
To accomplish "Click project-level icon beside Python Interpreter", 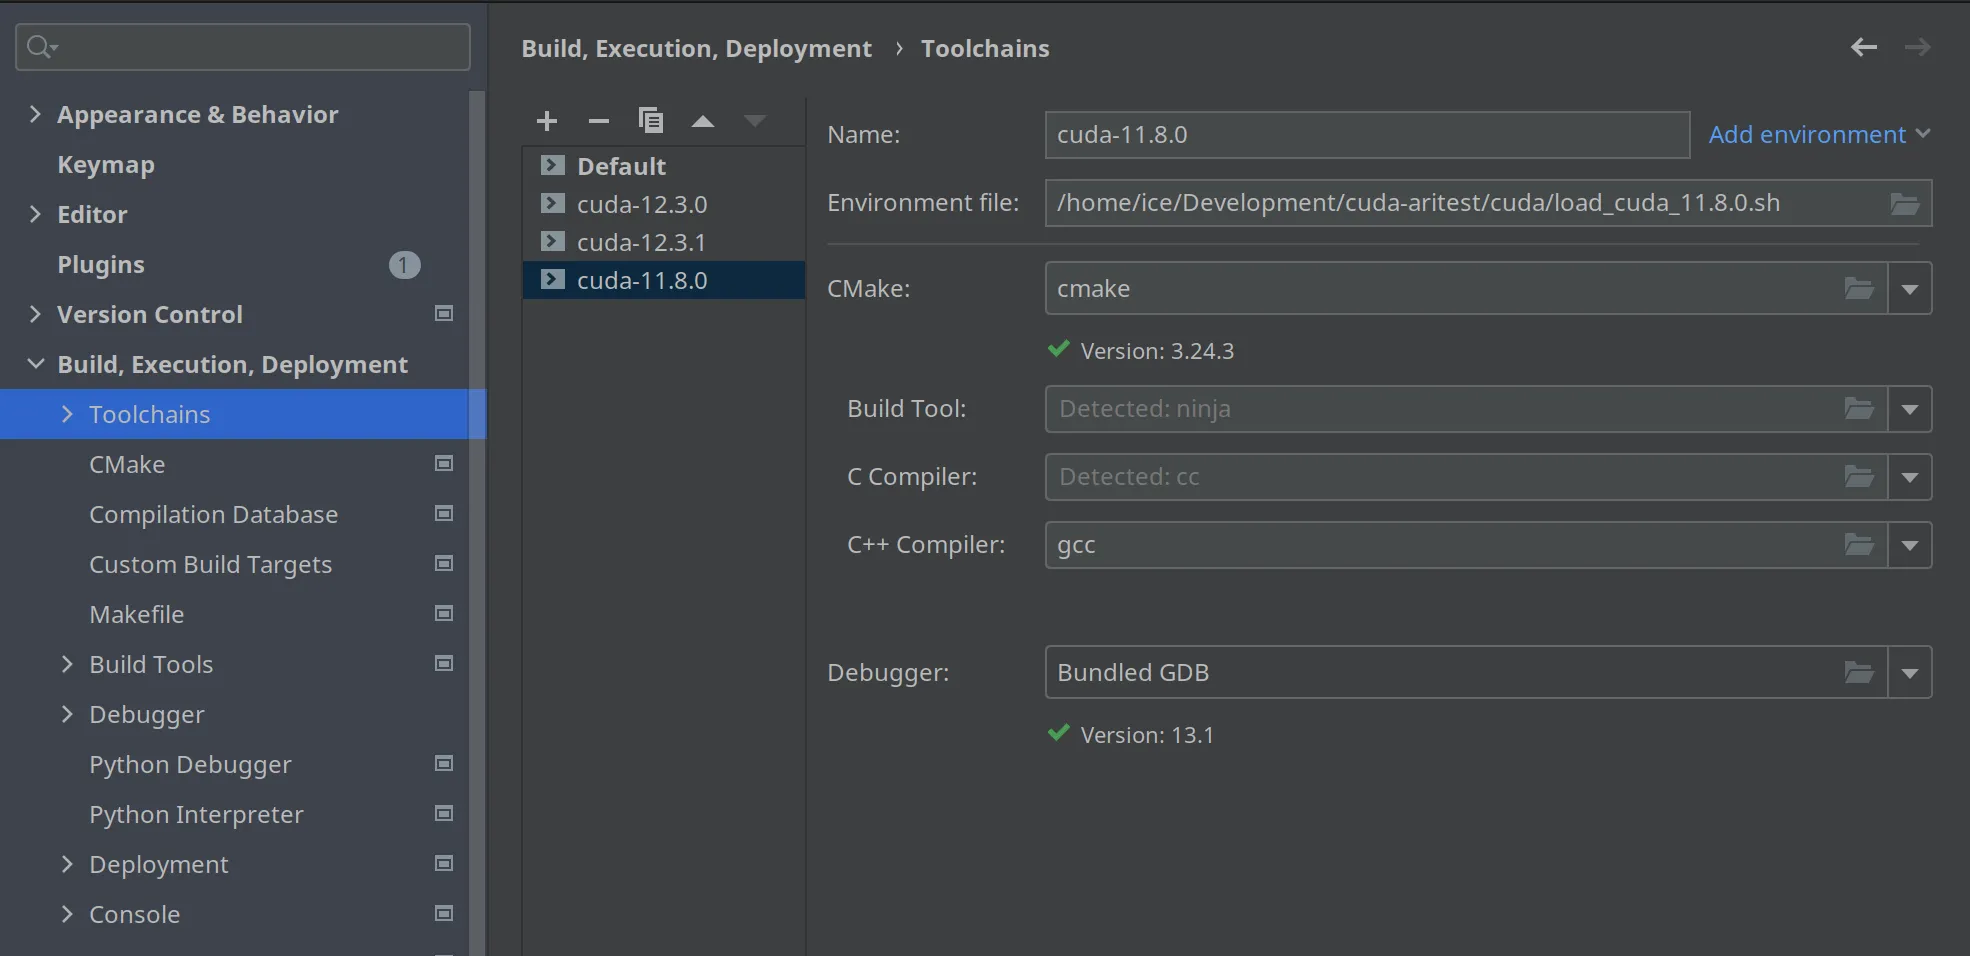I will (x=444, y=814).
